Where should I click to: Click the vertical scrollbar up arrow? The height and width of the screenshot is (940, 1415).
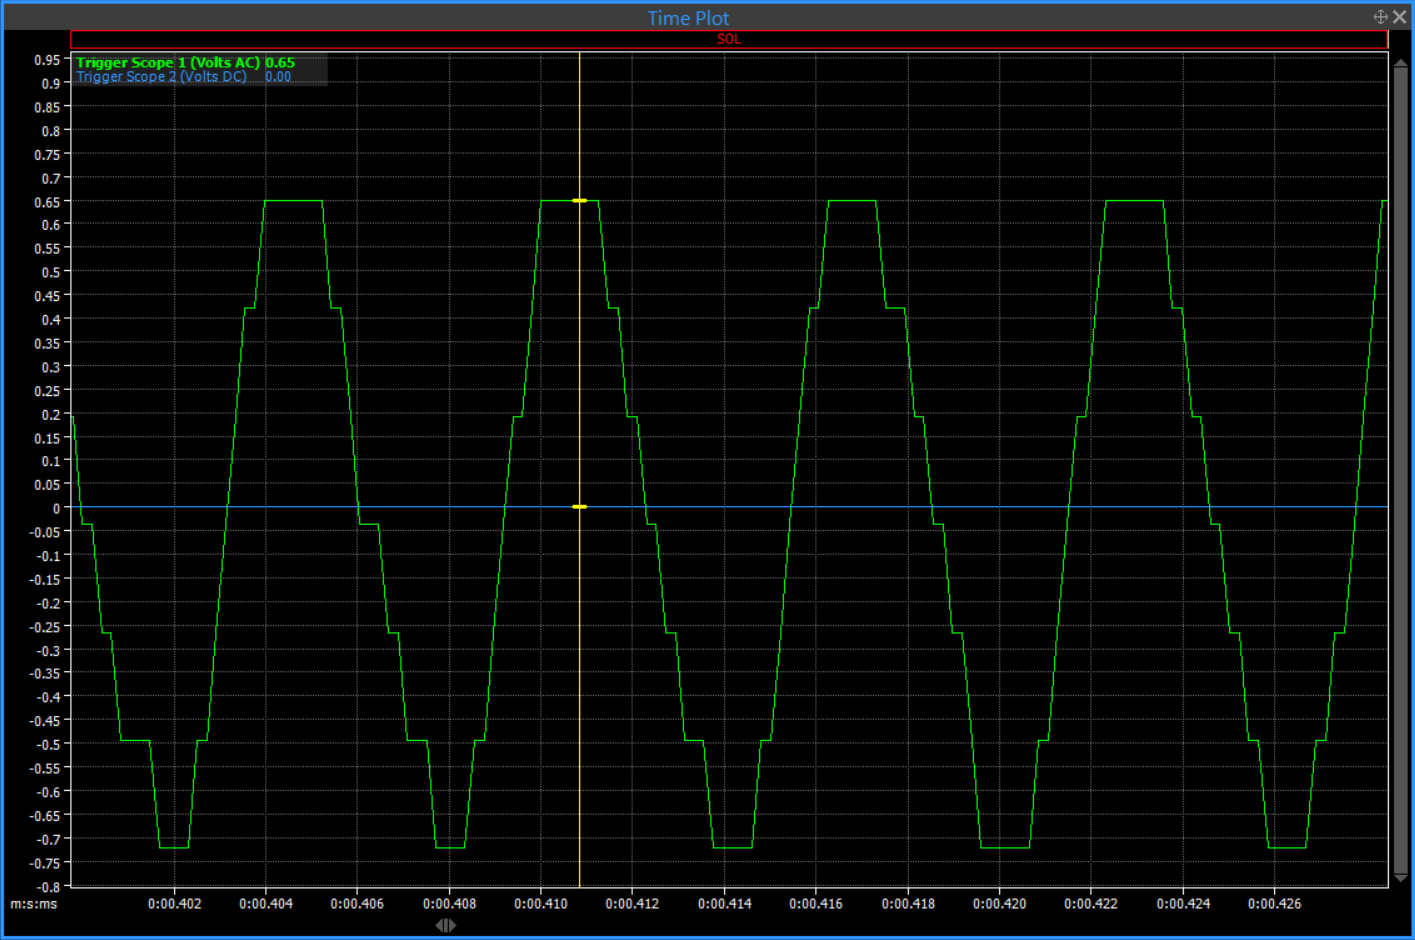1401,62
